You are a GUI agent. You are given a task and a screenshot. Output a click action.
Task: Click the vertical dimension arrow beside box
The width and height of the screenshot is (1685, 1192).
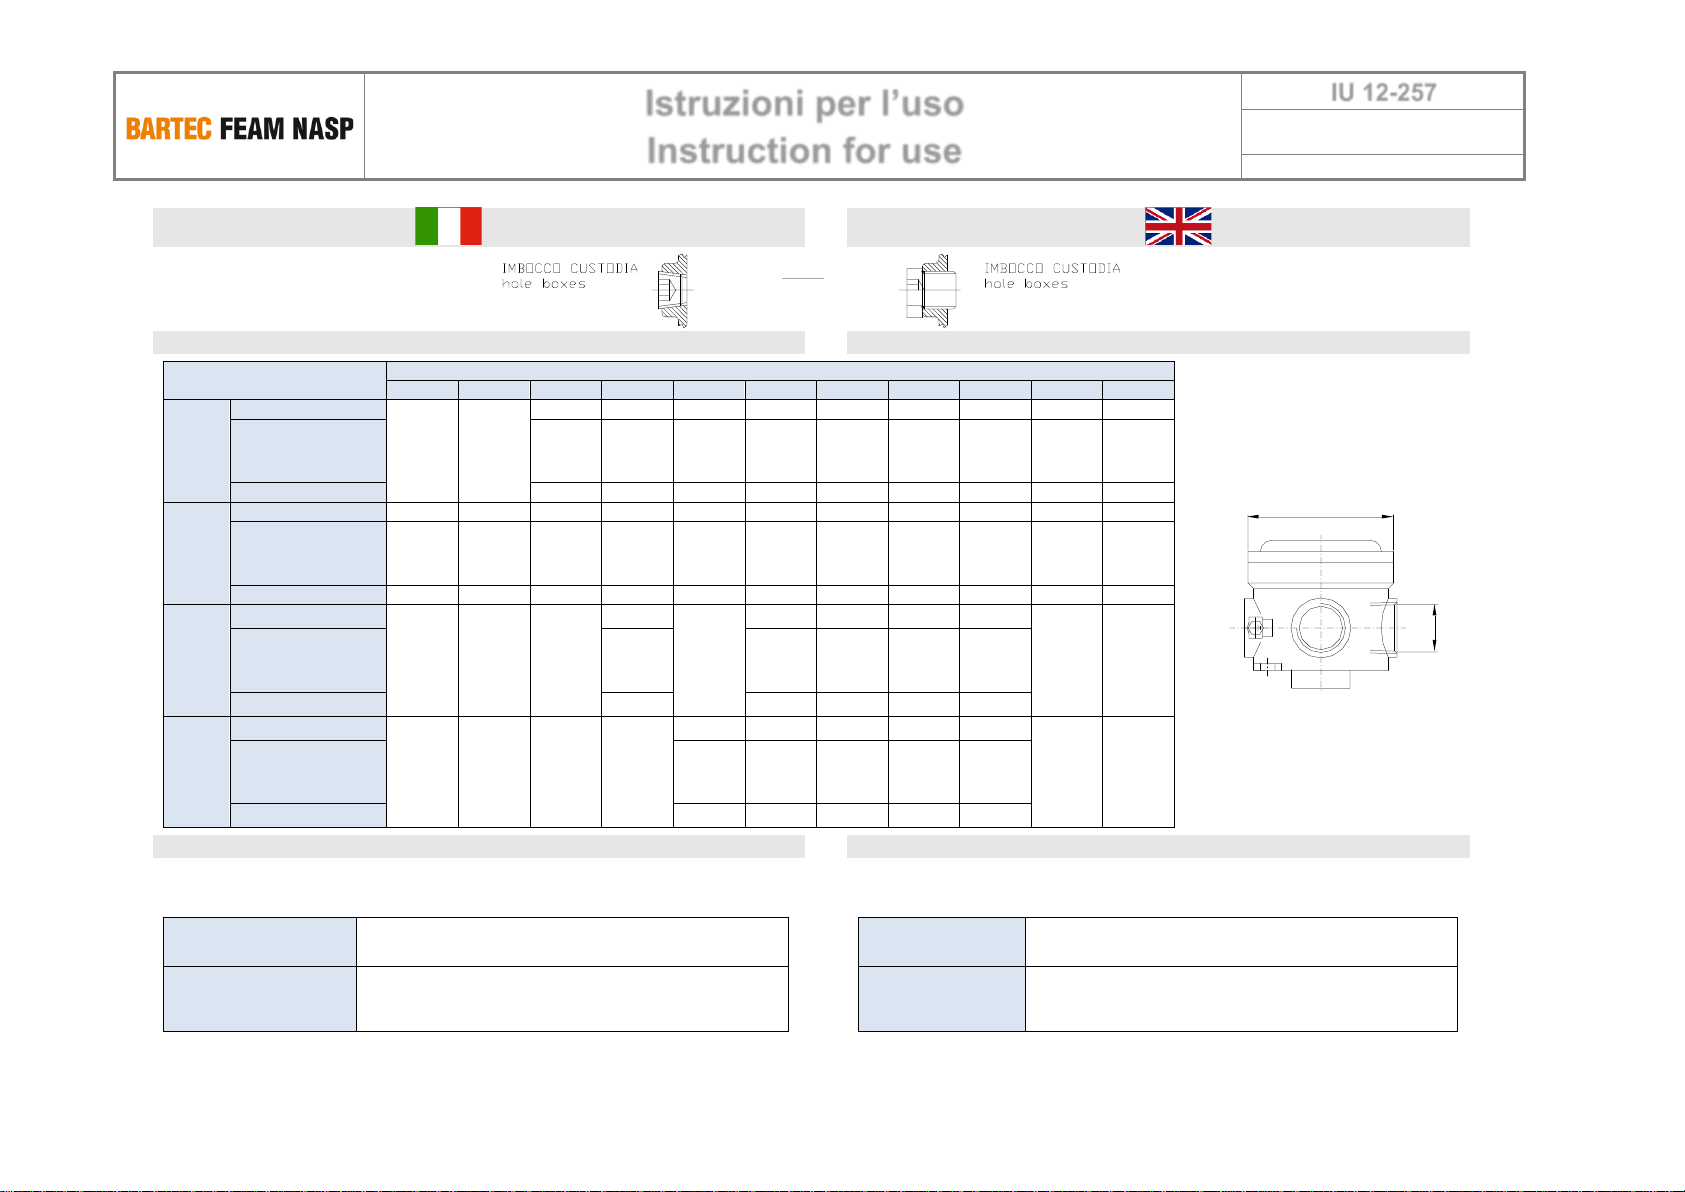coord(1435,628)
